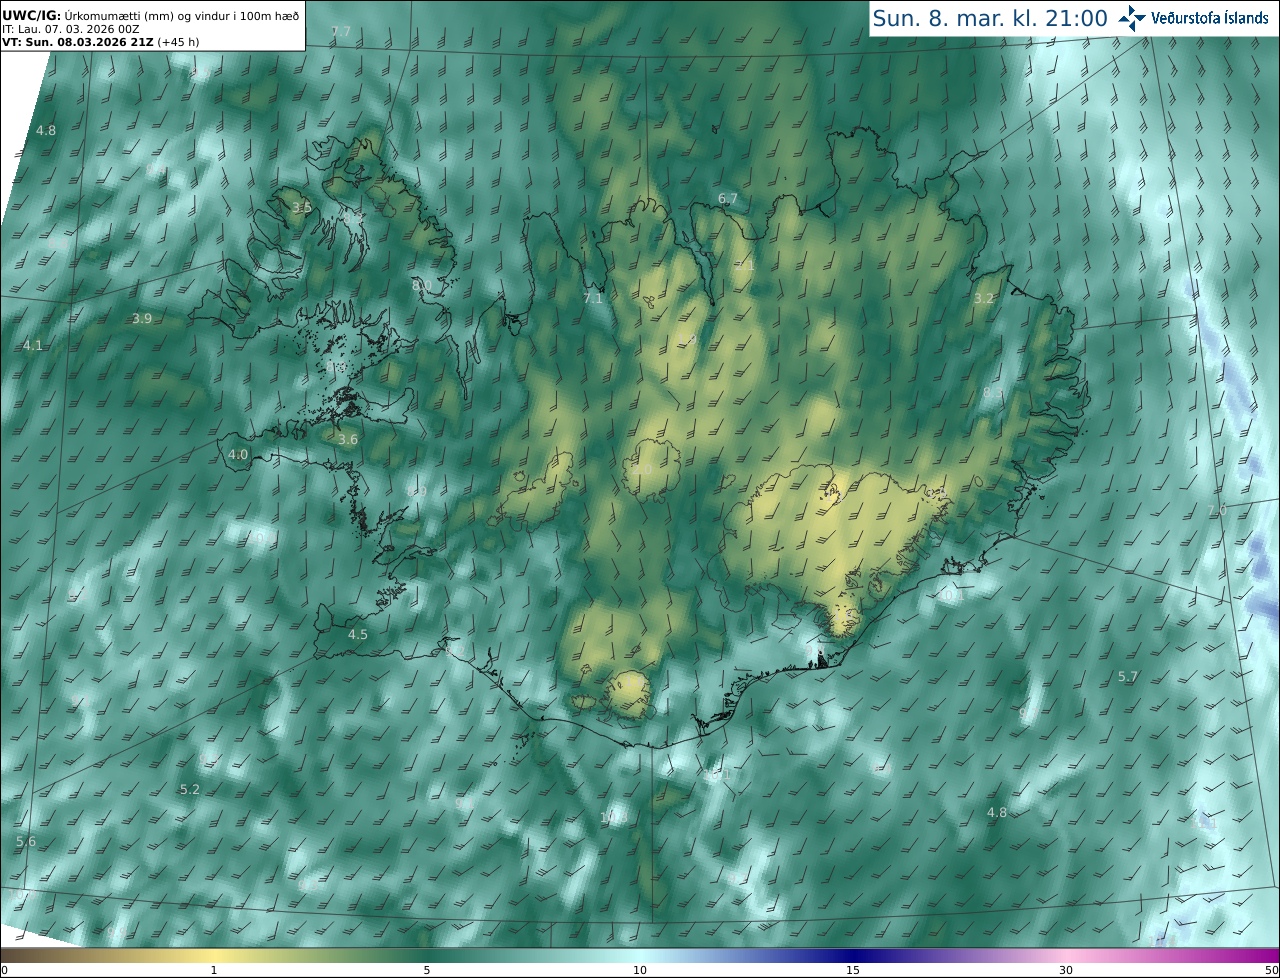The image size is (1280, 978).
Task: Click the 7.1 value label on the map
Action: coord(593,298)
